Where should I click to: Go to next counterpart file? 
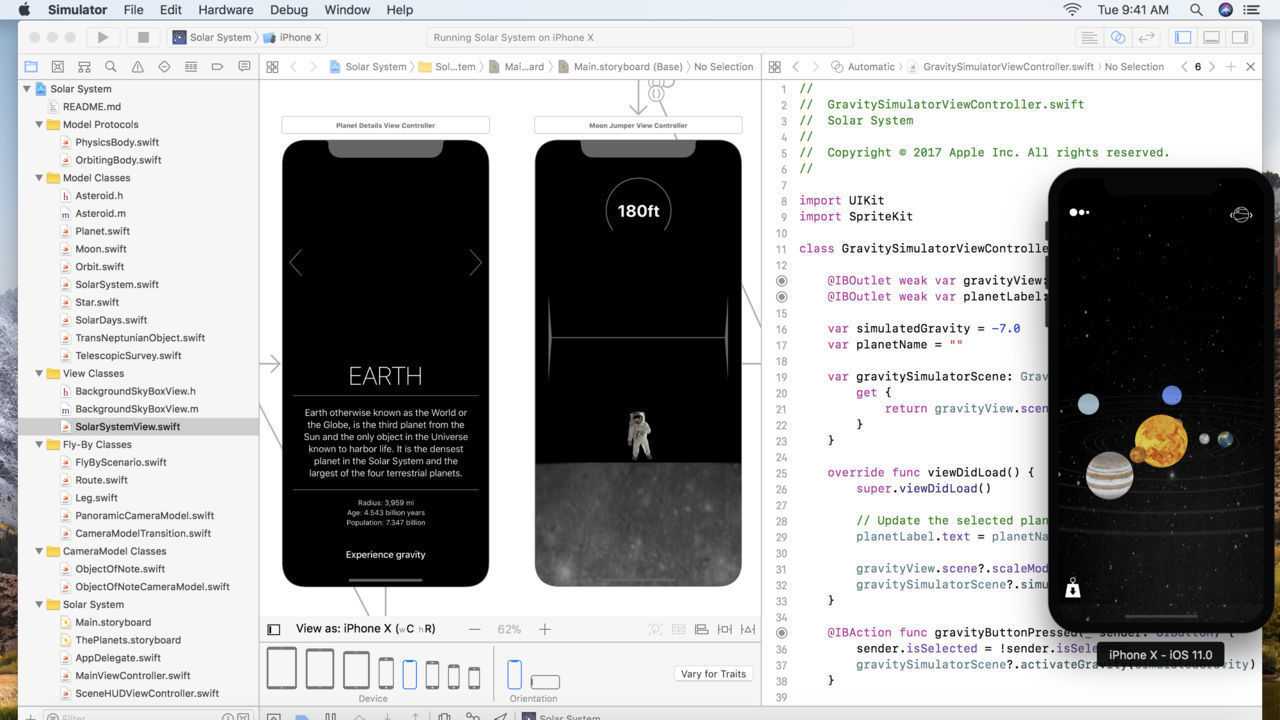click(1212, 66)
